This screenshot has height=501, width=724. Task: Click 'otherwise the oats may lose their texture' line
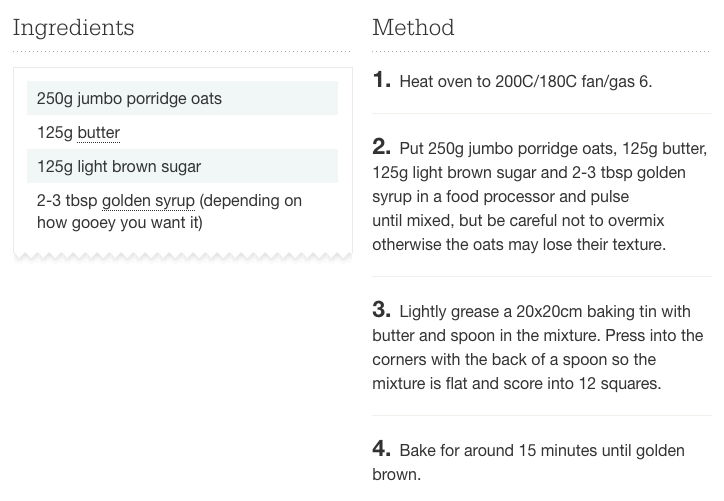[x=518, y=245]
